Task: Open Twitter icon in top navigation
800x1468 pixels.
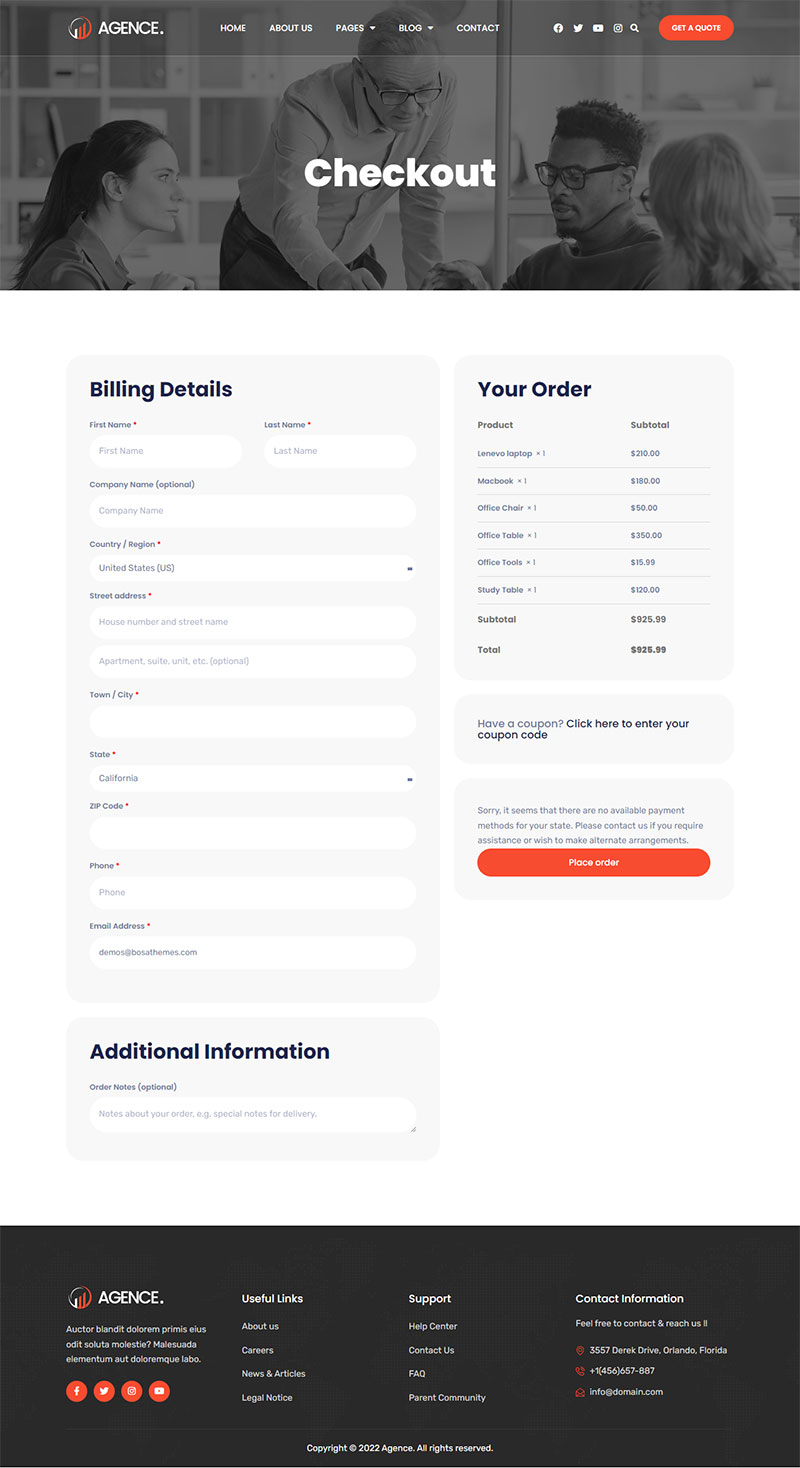Action: click(578, 28)
